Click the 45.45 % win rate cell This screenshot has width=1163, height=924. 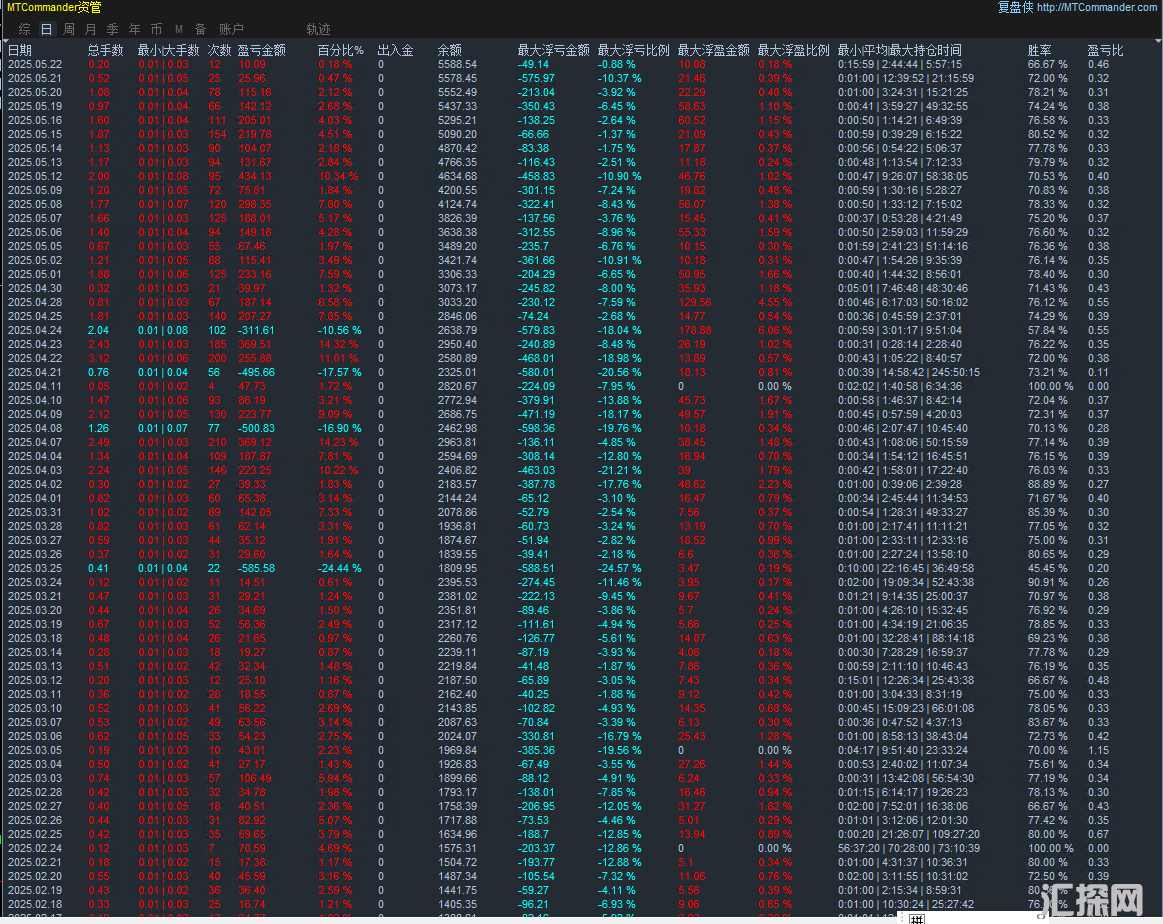coord(1047,568)
